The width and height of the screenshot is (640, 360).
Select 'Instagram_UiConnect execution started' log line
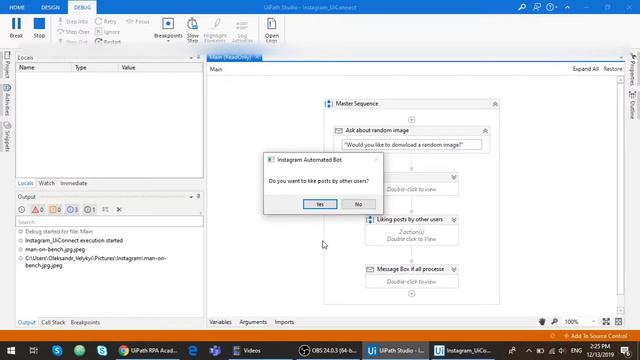[74, 240]
